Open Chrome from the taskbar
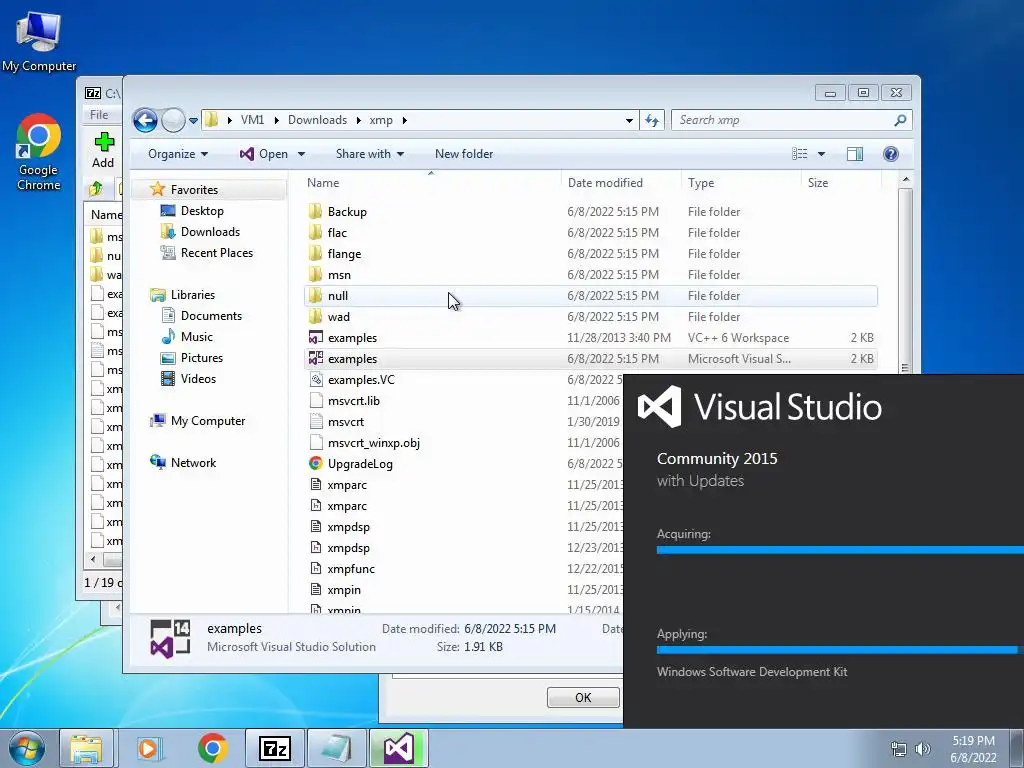This screenshot has height=768, width=1024. point(212,748)
